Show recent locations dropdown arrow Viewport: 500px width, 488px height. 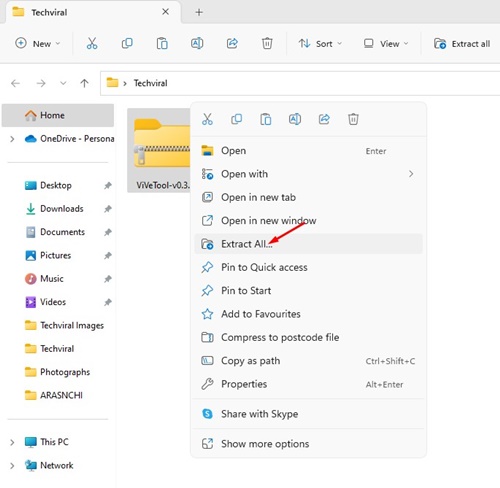tap(63, 83)
